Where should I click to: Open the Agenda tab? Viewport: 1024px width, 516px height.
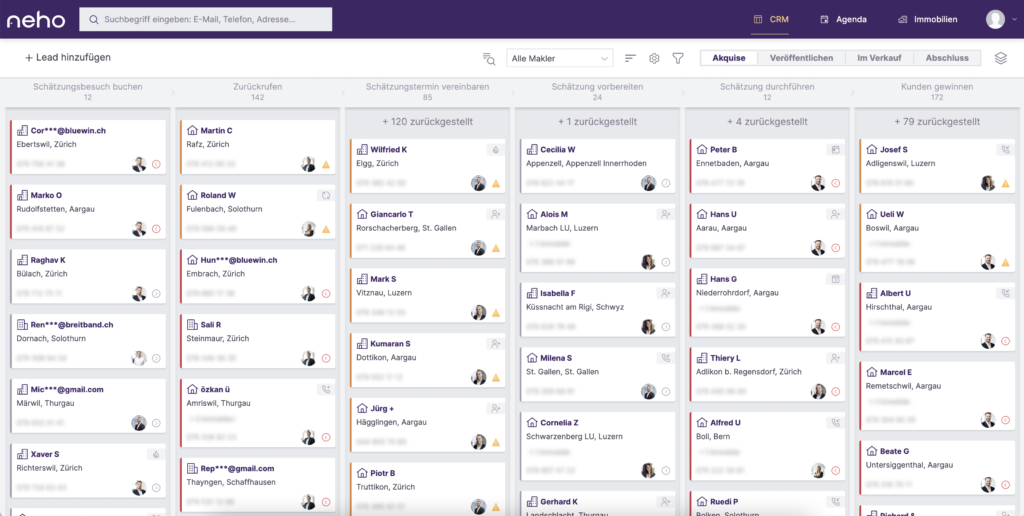(842, 19)
